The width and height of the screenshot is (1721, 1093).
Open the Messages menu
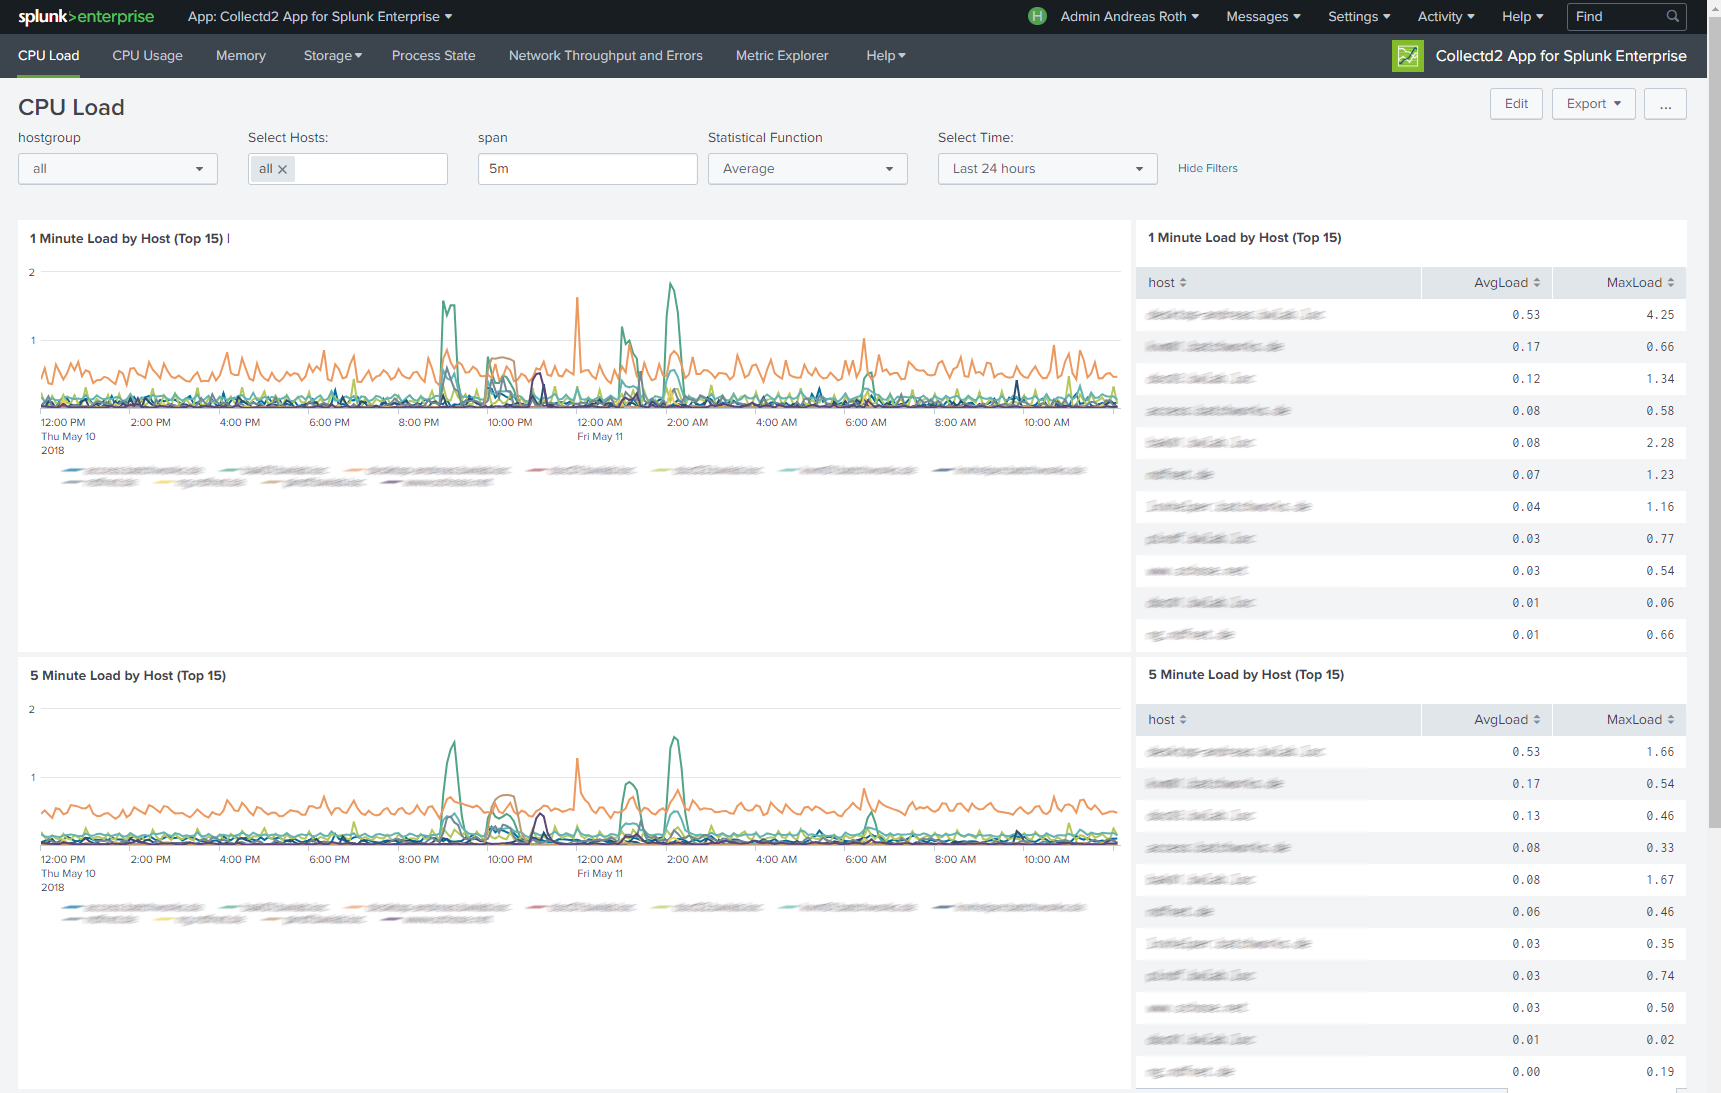1263,17
